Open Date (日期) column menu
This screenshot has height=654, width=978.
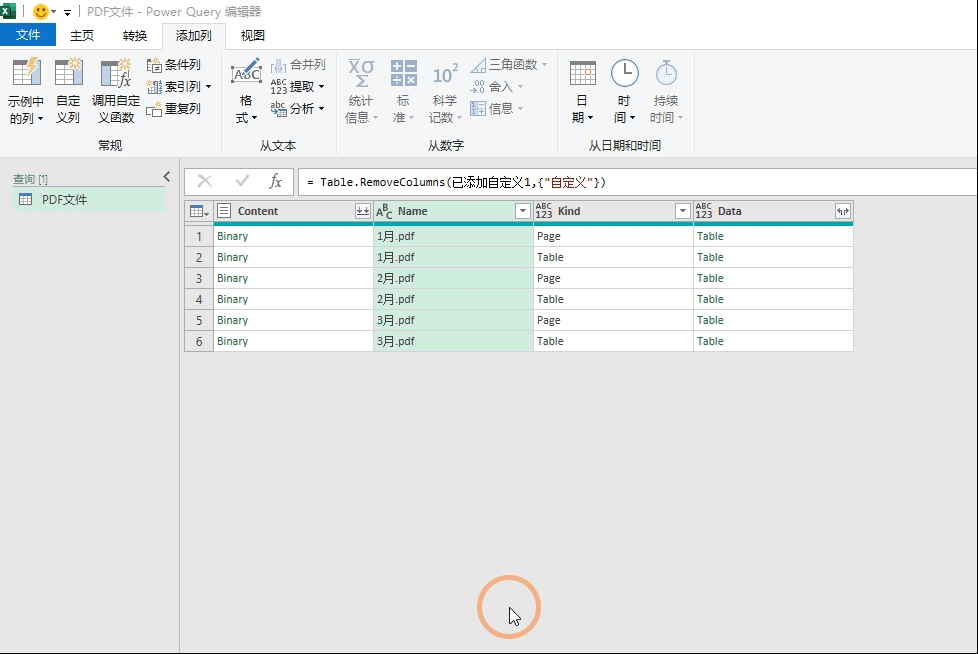pyautogui.click(x=583, y=91)
